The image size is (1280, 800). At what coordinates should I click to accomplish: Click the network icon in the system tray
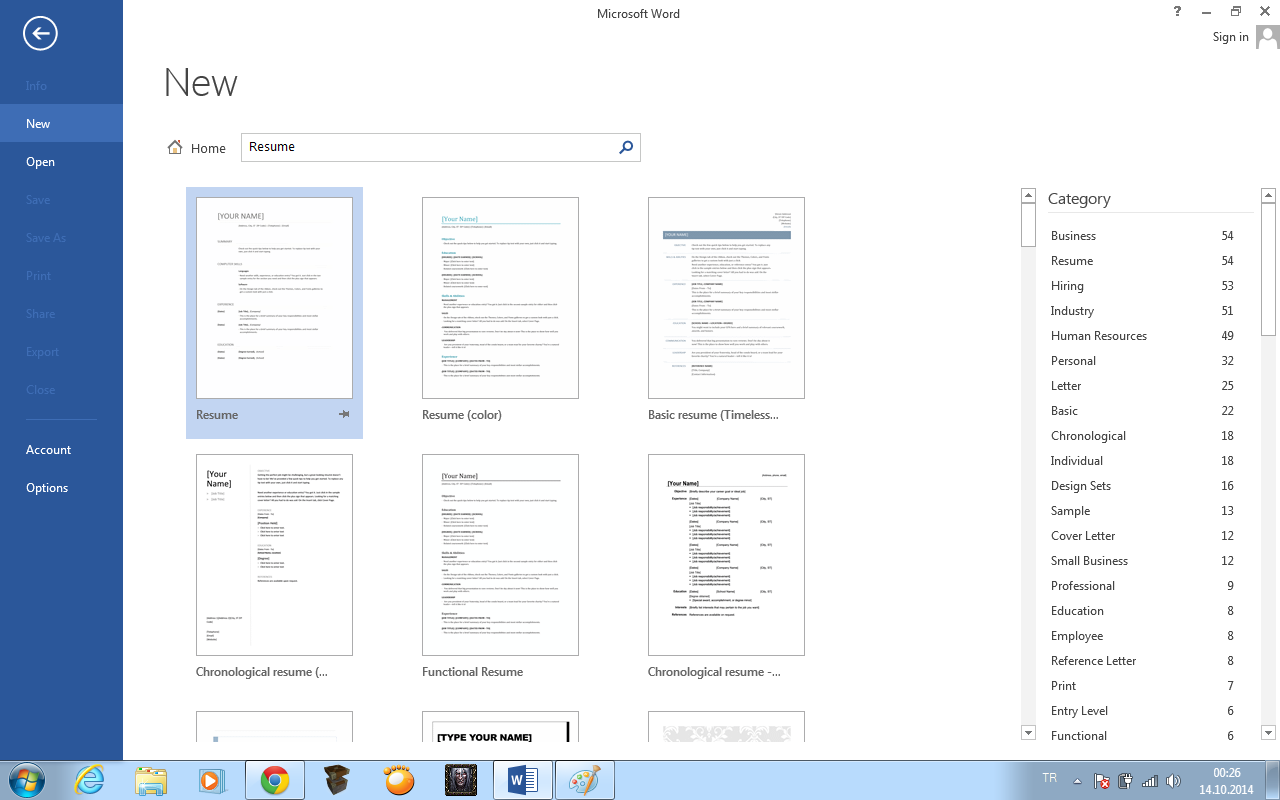coord(1150,779)
